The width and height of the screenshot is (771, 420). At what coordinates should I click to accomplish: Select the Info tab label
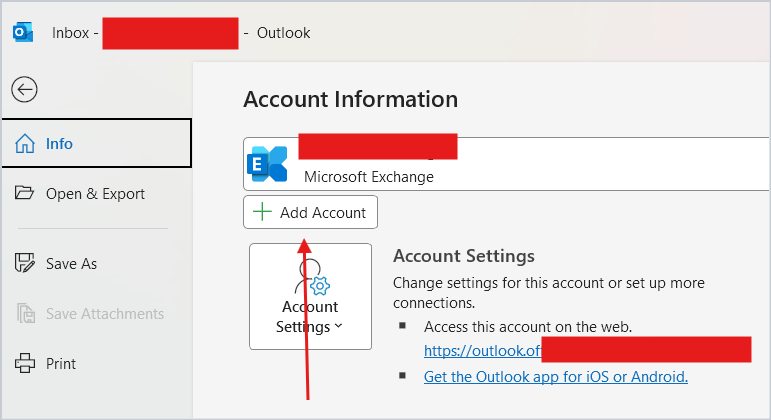click(59, 144)
